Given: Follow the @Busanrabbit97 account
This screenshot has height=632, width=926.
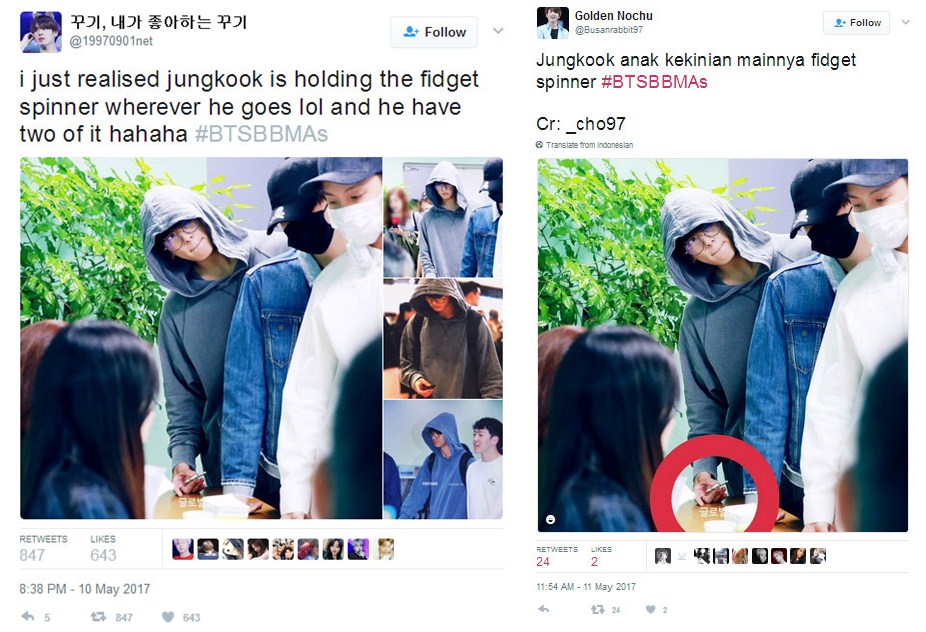Looking at the screenshot, I should [856, 22].
